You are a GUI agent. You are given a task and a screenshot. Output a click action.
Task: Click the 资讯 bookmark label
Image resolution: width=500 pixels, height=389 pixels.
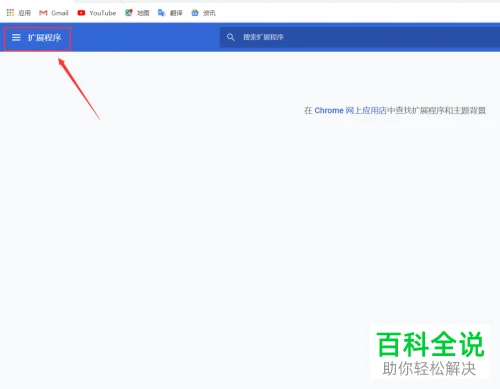210,13
